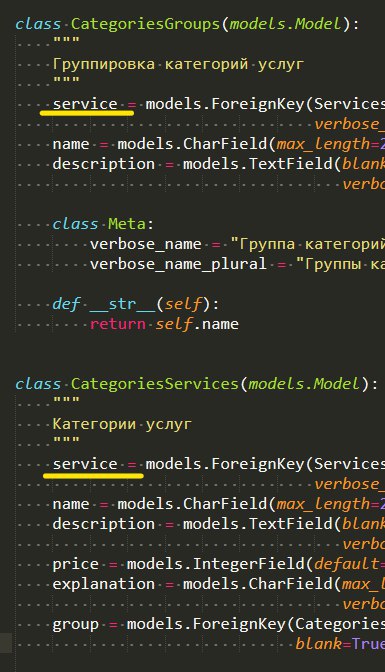Image resolution: width=385 pixels, height=672 pixels.
Task: Click 'description' variable in CategoriesServices class
Action: 103,524
